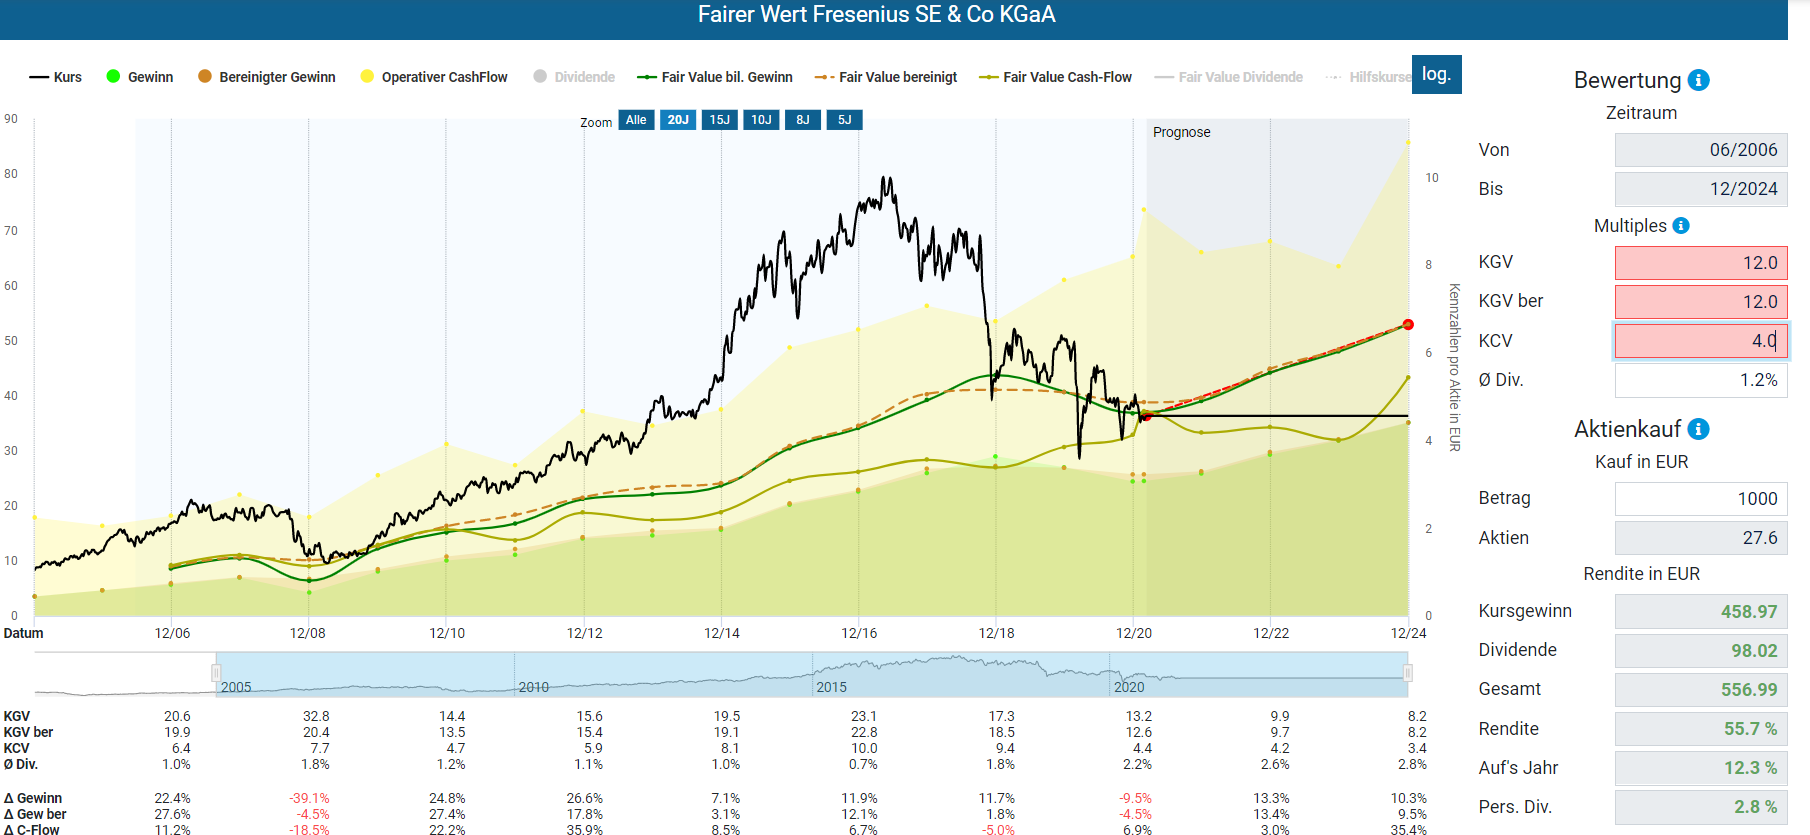Click the red forecast endpoint marker
The width and height of the screenshot is (1810, 835).
pos(1408,324)
